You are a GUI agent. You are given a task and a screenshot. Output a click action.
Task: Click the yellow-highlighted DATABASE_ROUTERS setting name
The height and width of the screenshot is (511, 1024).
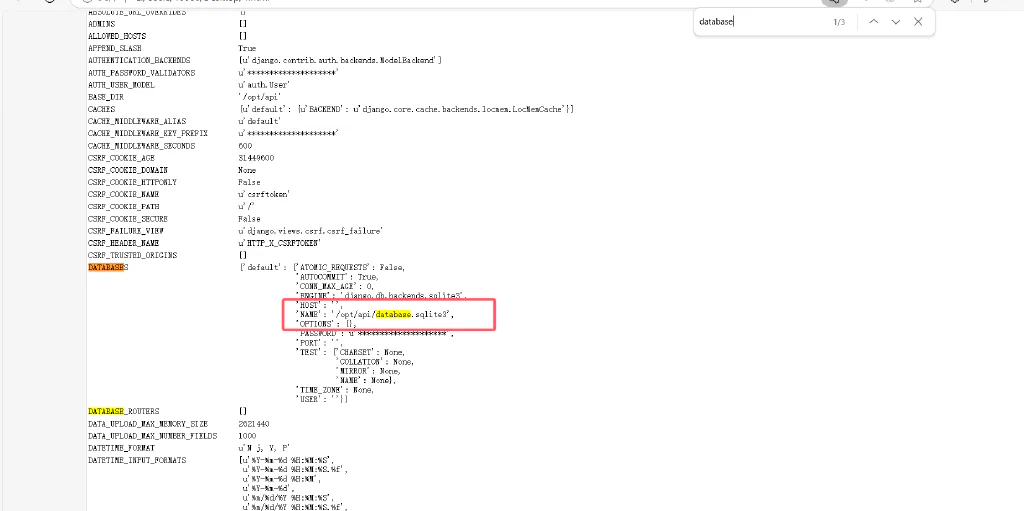123,411
